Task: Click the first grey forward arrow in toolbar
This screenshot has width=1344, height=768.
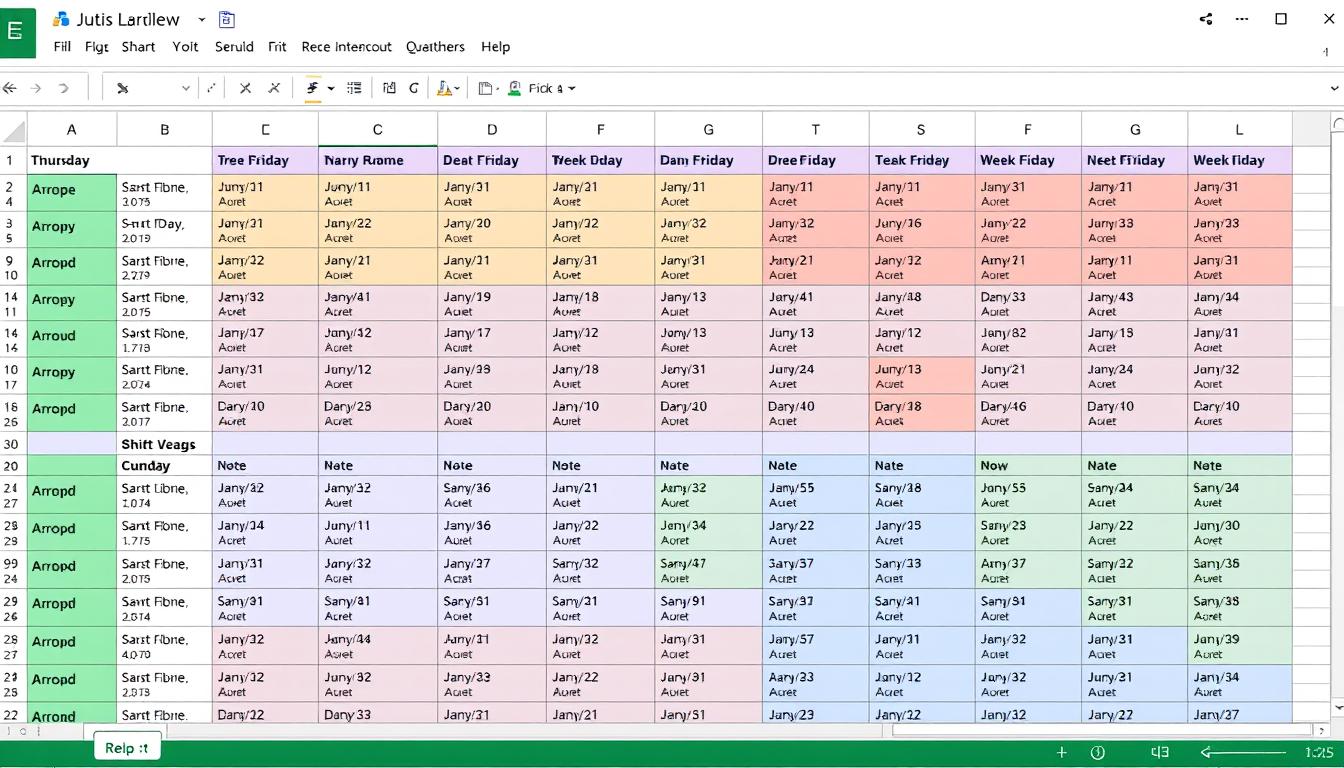Action: pos(37,88)
